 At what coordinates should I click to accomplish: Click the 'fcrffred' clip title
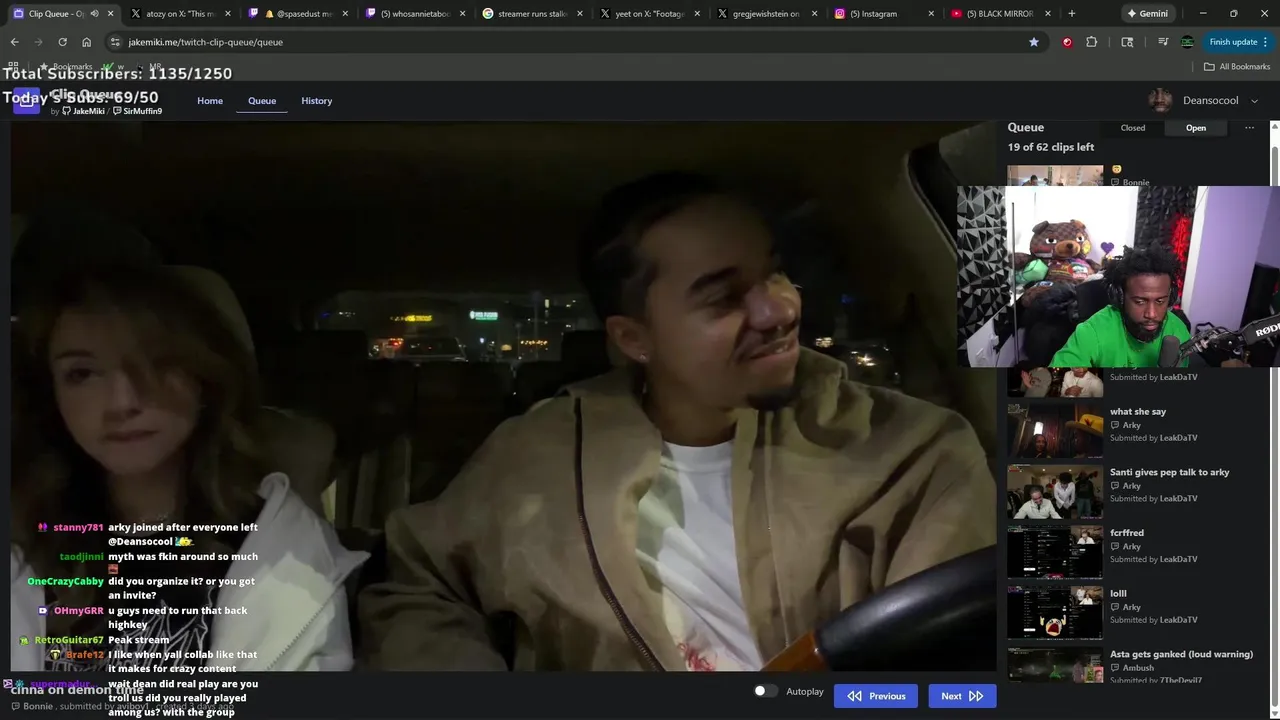[1127, 533]
